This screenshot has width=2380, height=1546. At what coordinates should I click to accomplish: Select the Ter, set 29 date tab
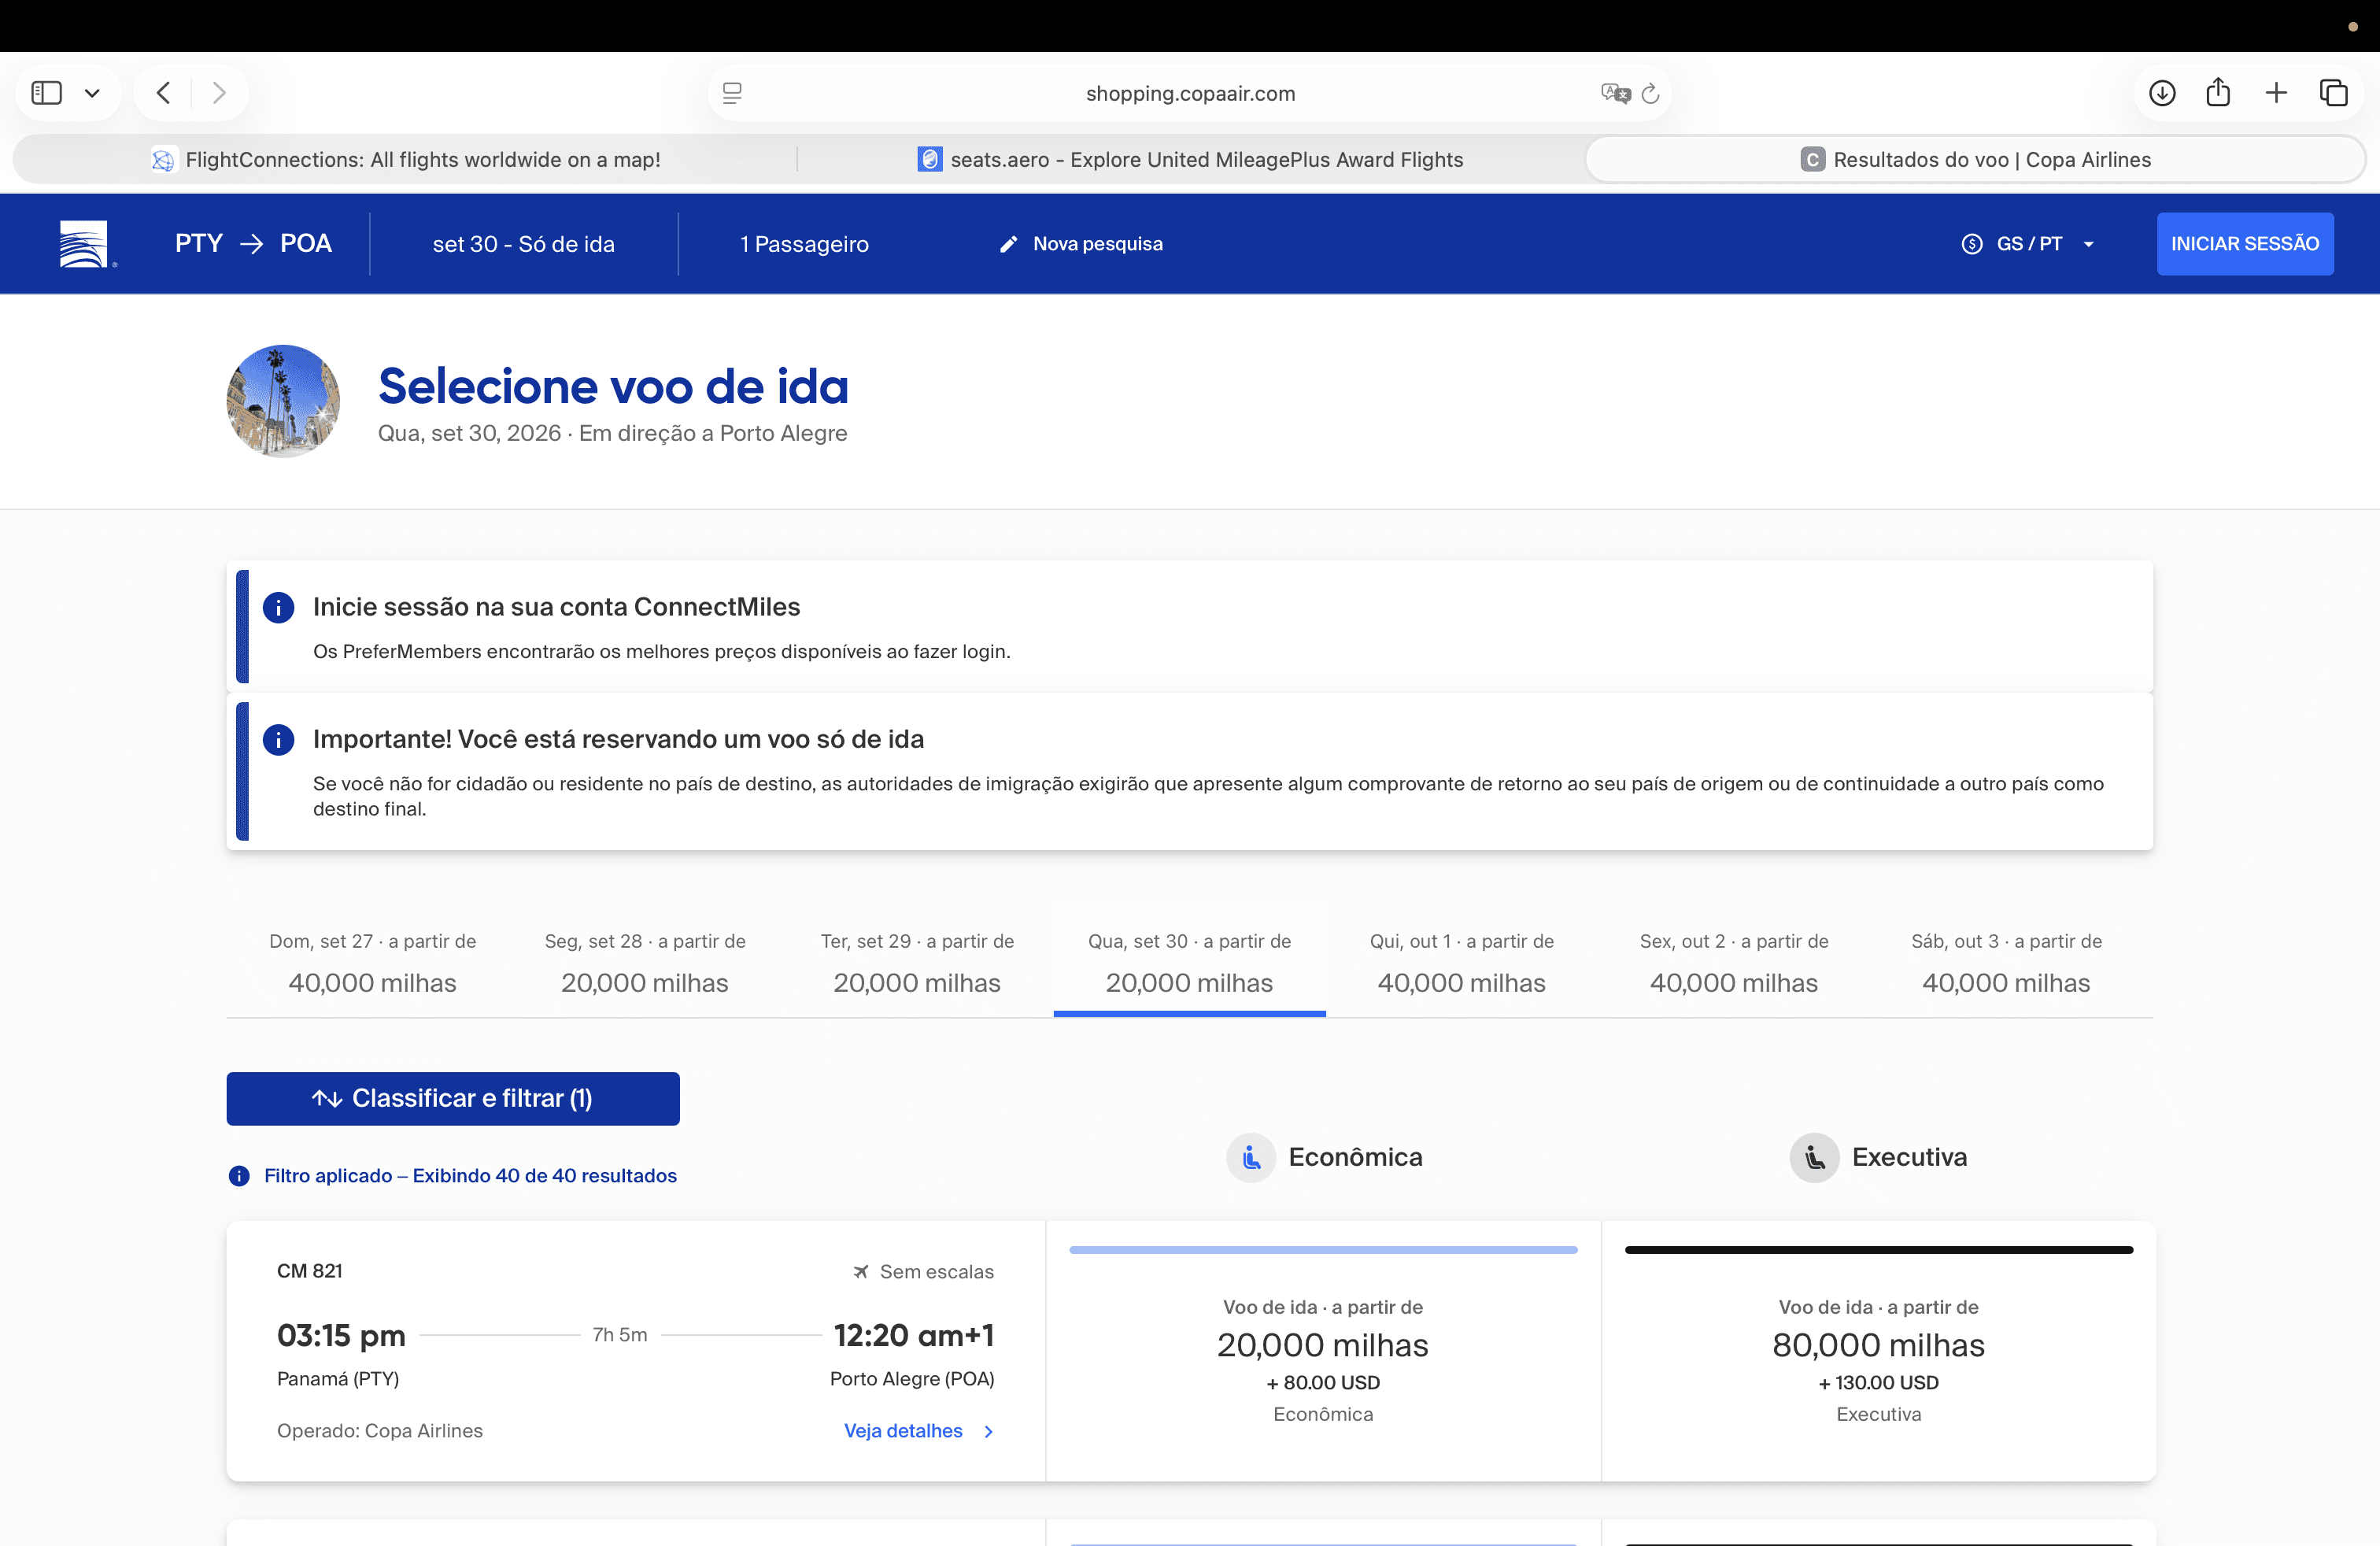click(917, 963)
